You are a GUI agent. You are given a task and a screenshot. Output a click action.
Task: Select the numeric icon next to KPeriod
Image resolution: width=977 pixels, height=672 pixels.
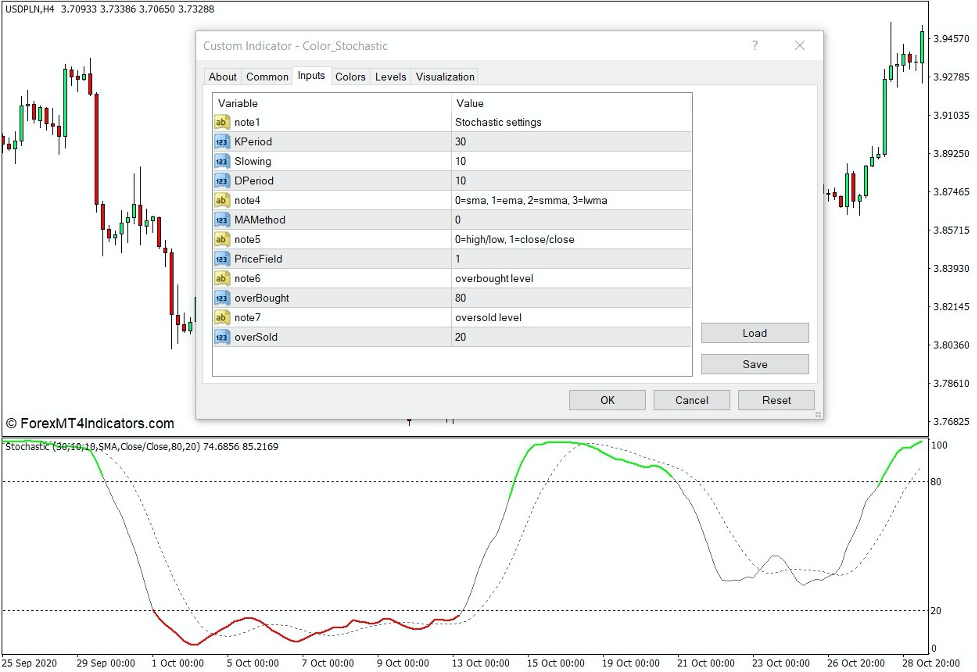point(221,141)
